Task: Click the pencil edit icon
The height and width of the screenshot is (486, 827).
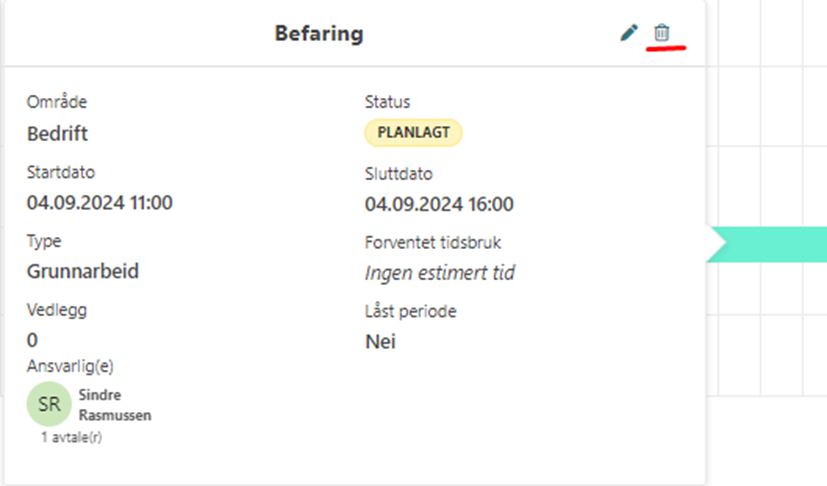Action: (x=629, y=33)
